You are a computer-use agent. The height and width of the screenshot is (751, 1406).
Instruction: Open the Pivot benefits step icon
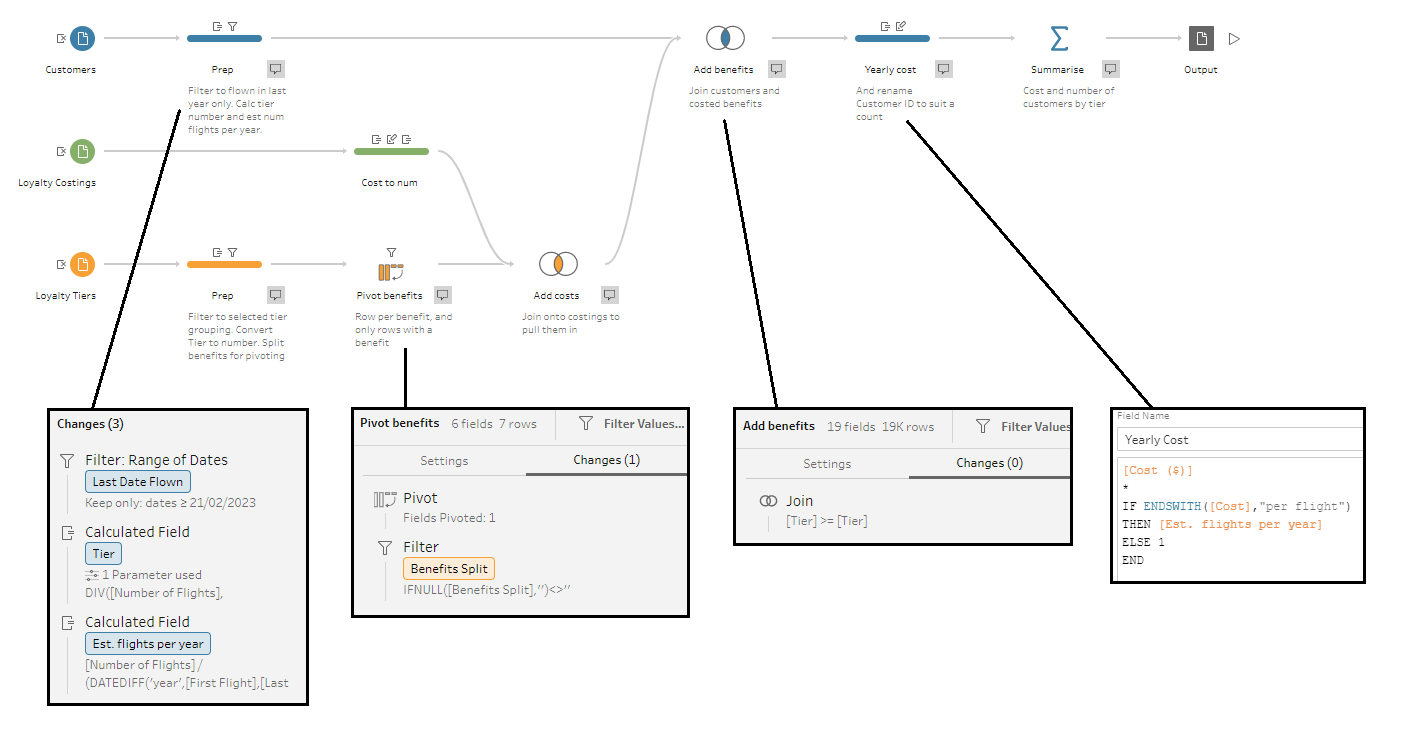(390, 272)
